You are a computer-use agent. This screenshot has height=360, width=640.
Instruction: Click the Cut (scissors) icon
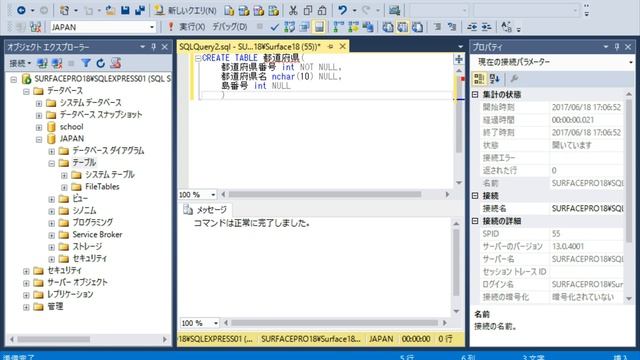[x=293, y=10]
